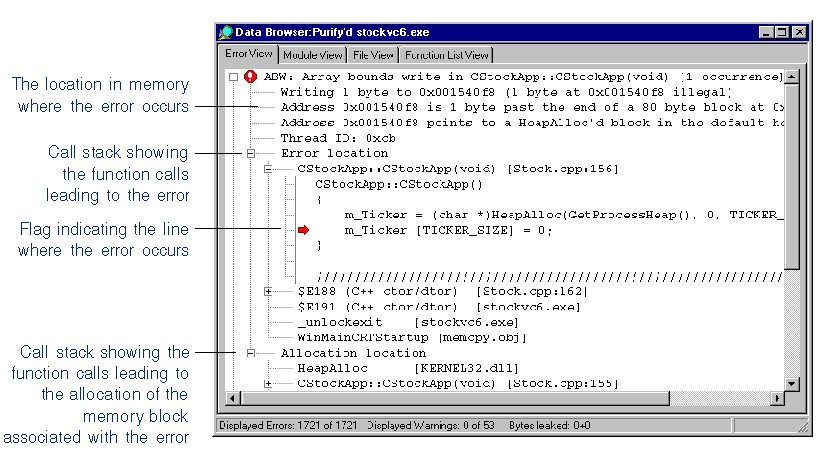Select '$E191 (C++ ctor/dtor)' stack entry
The height and width of the screenshot is (467, 821).
(x=439, y=307)
